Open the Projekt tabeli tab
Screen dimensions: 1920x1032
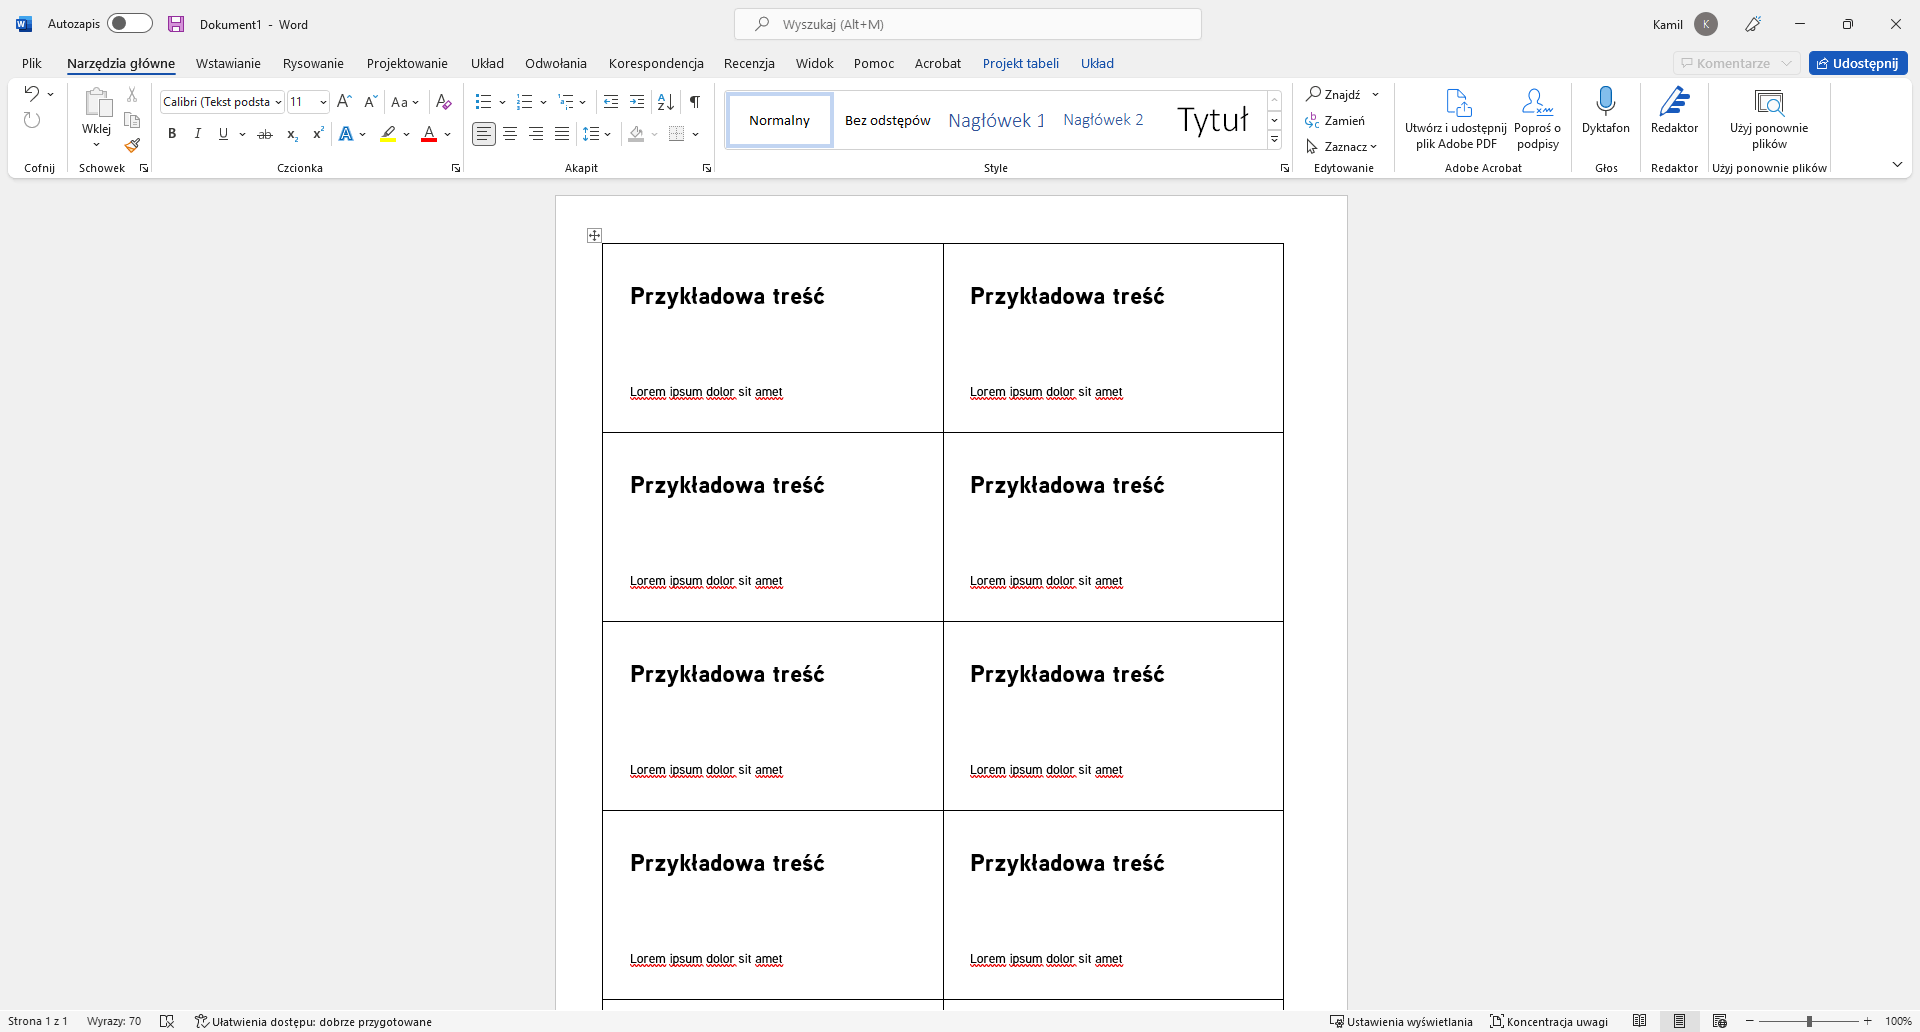(1020, 63)
